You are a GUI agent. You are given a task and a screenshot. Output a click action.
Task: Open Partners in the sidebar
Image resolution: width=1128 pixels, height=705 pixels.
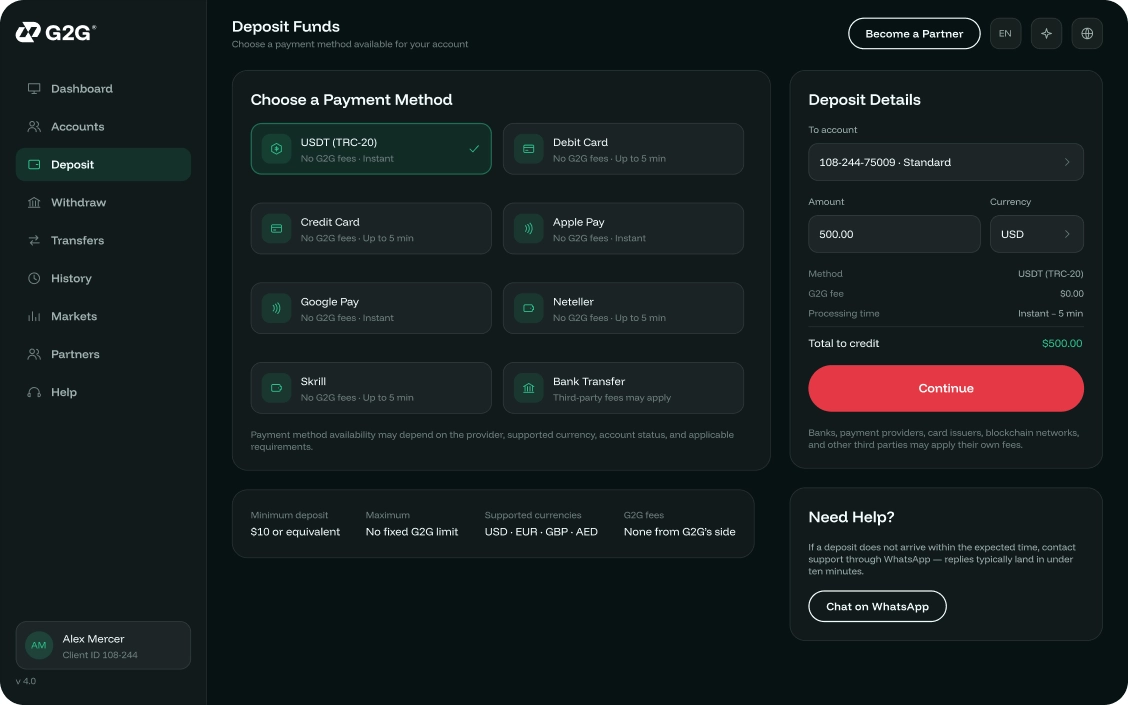point(103,354)
